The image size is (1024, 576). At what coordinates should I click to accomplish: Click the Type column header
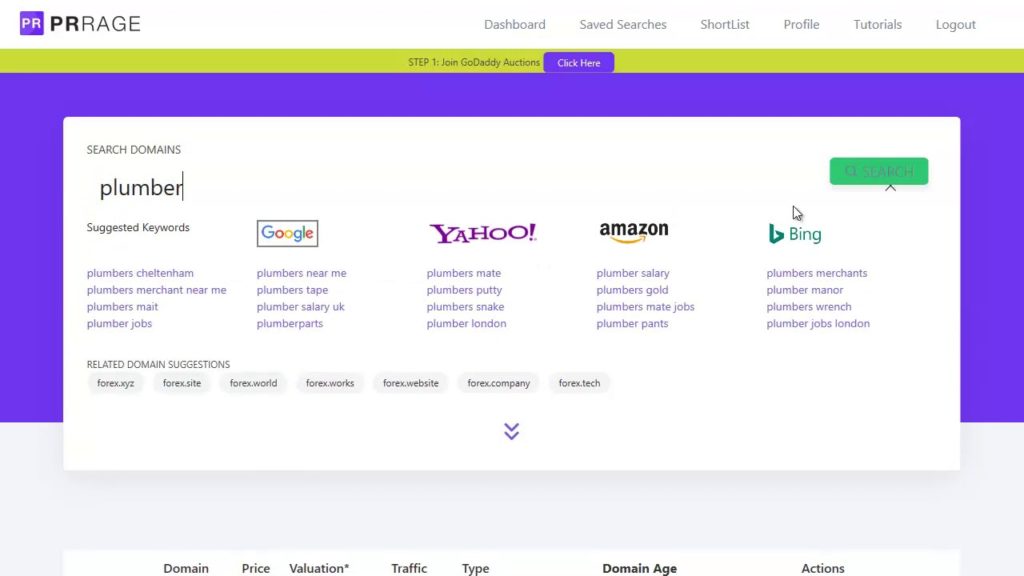pyautogui.click(x=475, y=568)
